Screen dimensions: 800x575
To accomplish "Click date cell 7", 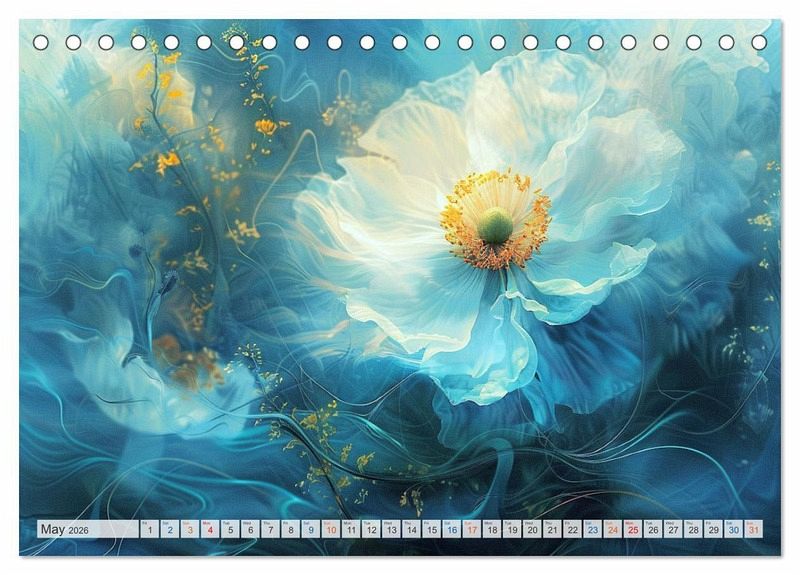I will click(270, 529).
